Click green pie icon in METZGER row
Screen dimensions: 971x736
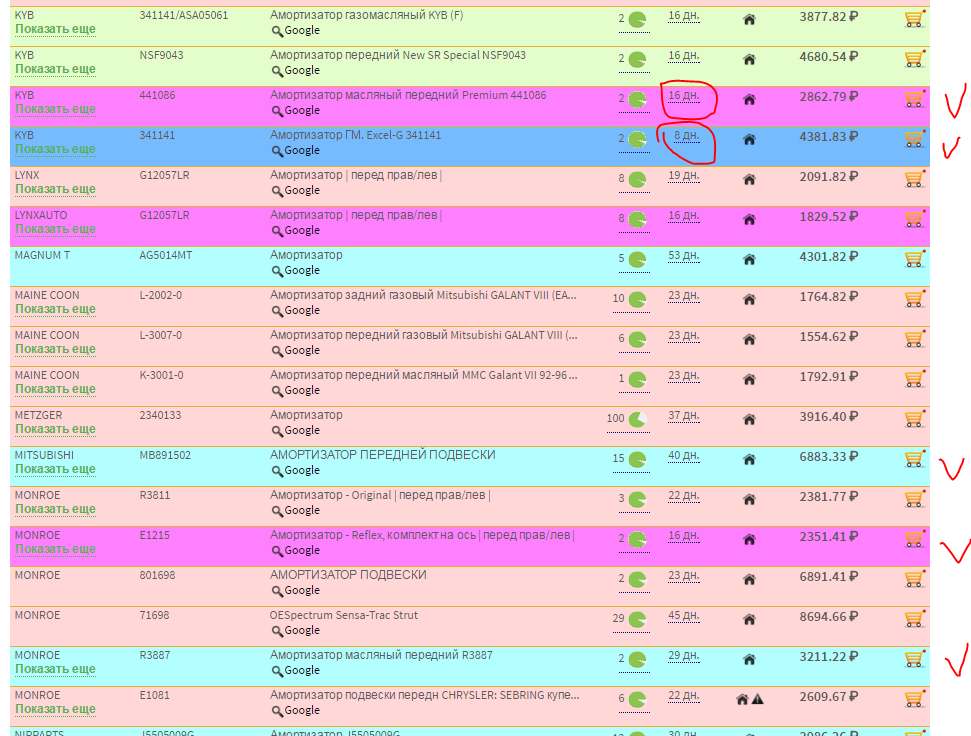click(x=637, y=419)
